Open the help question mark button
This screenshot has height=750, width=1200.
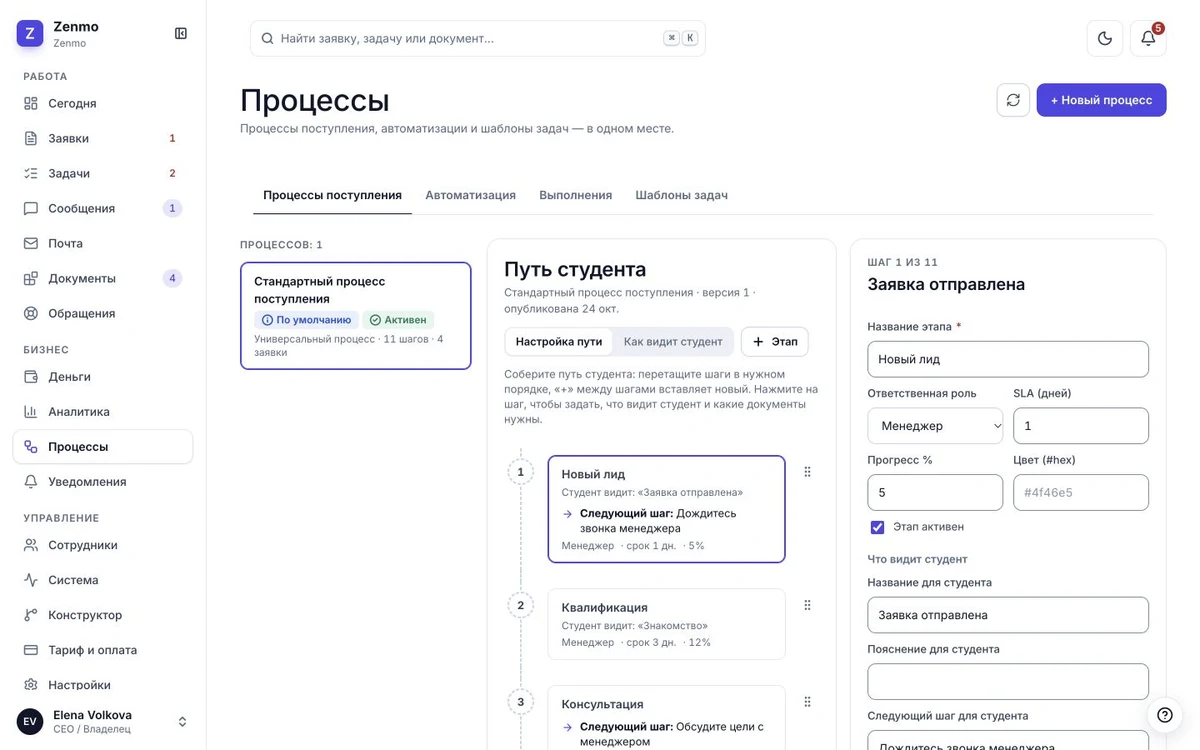click(1165, 715)
